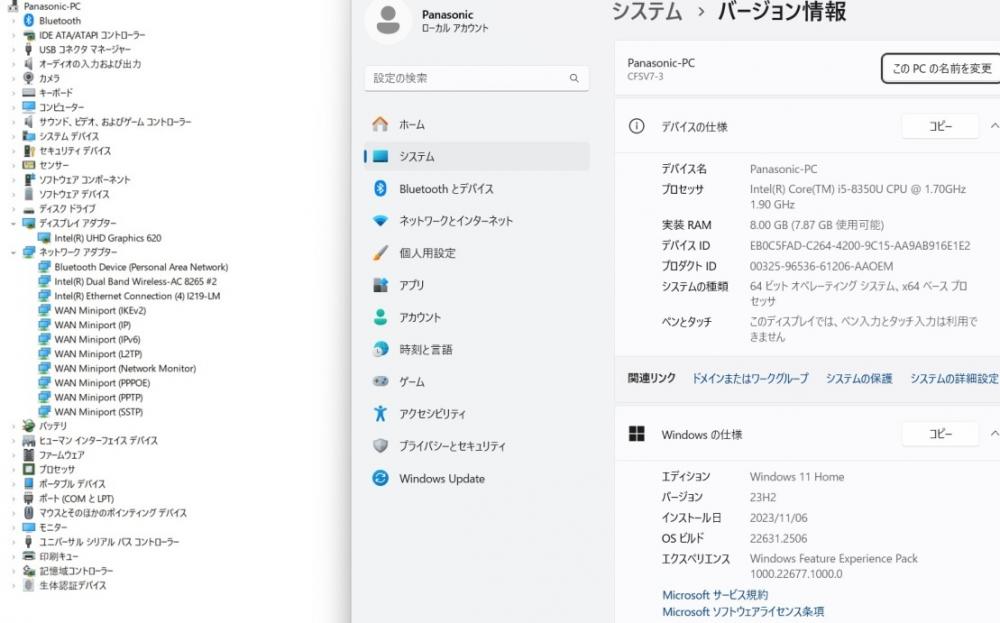The image size is (1000, 623).
Task: Open システムの保護 link
Action: click(x=859, y=378)
